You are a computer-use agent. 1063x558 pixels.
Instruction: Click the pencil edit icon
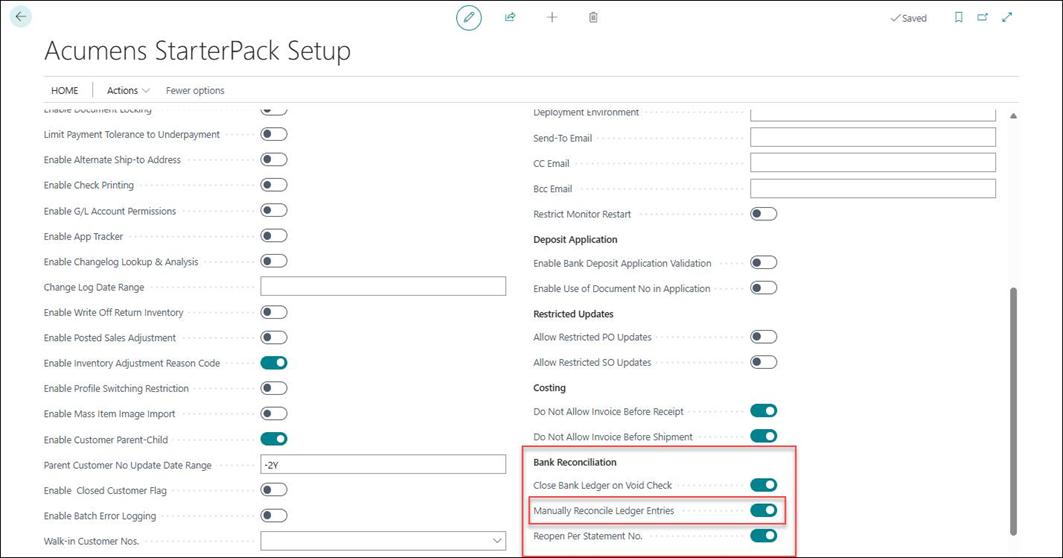point(468,18)
